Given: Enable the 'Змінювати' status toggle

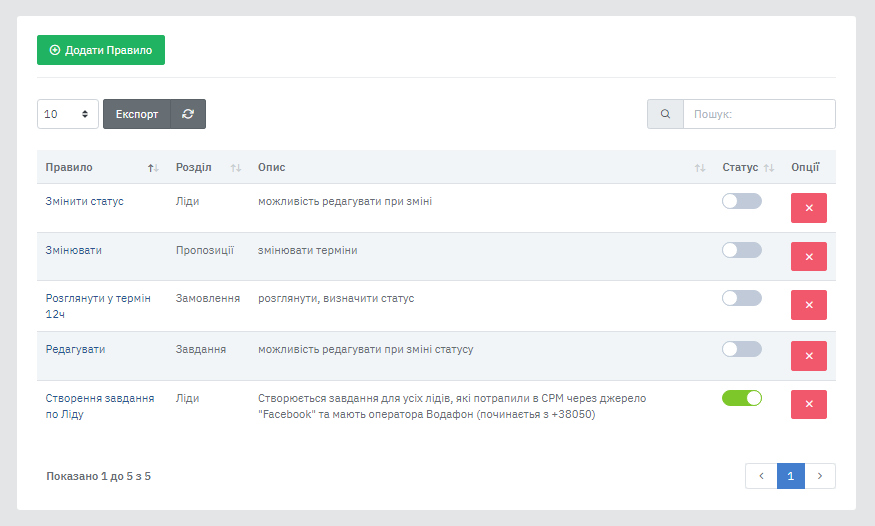Looking at the screenshot, I should pyautogui.click(x=741, y=250).
